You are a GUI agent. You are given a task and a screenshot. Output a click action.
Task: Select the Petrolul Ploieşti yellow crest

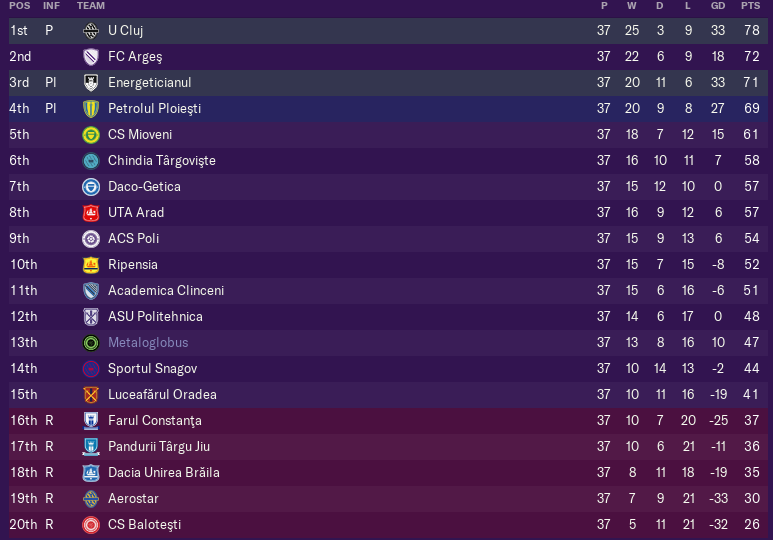(x=91, y=108)
